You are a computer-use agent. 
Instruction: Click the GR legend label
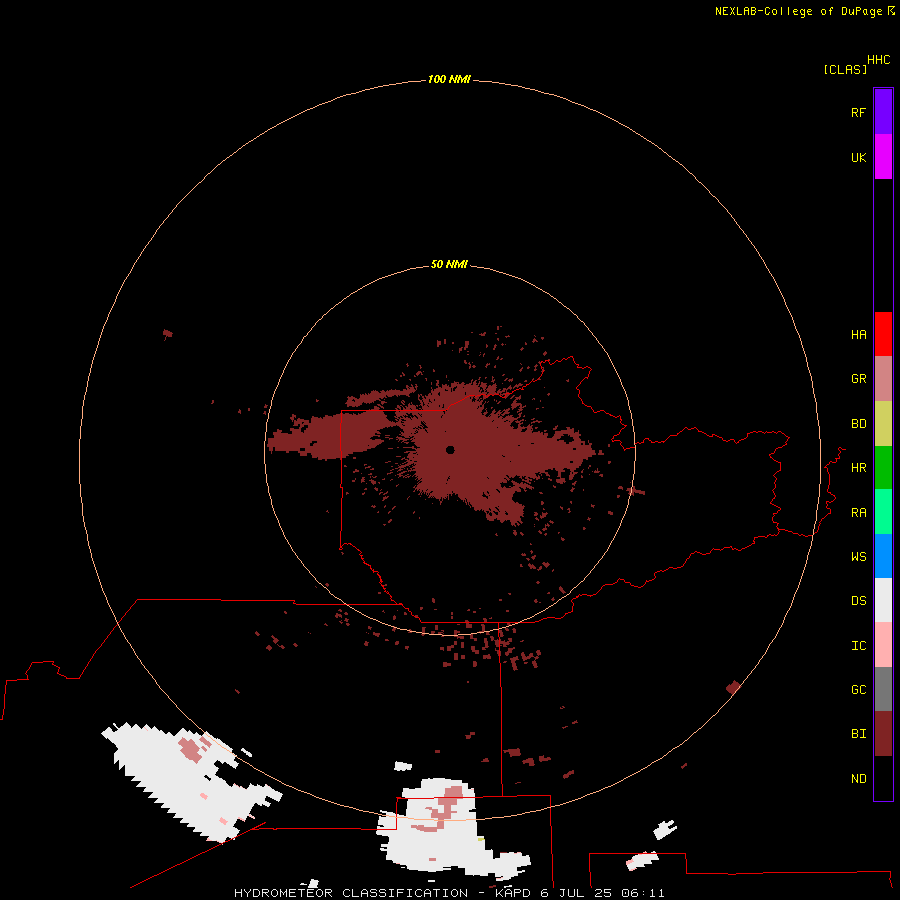tap(858, 379)
